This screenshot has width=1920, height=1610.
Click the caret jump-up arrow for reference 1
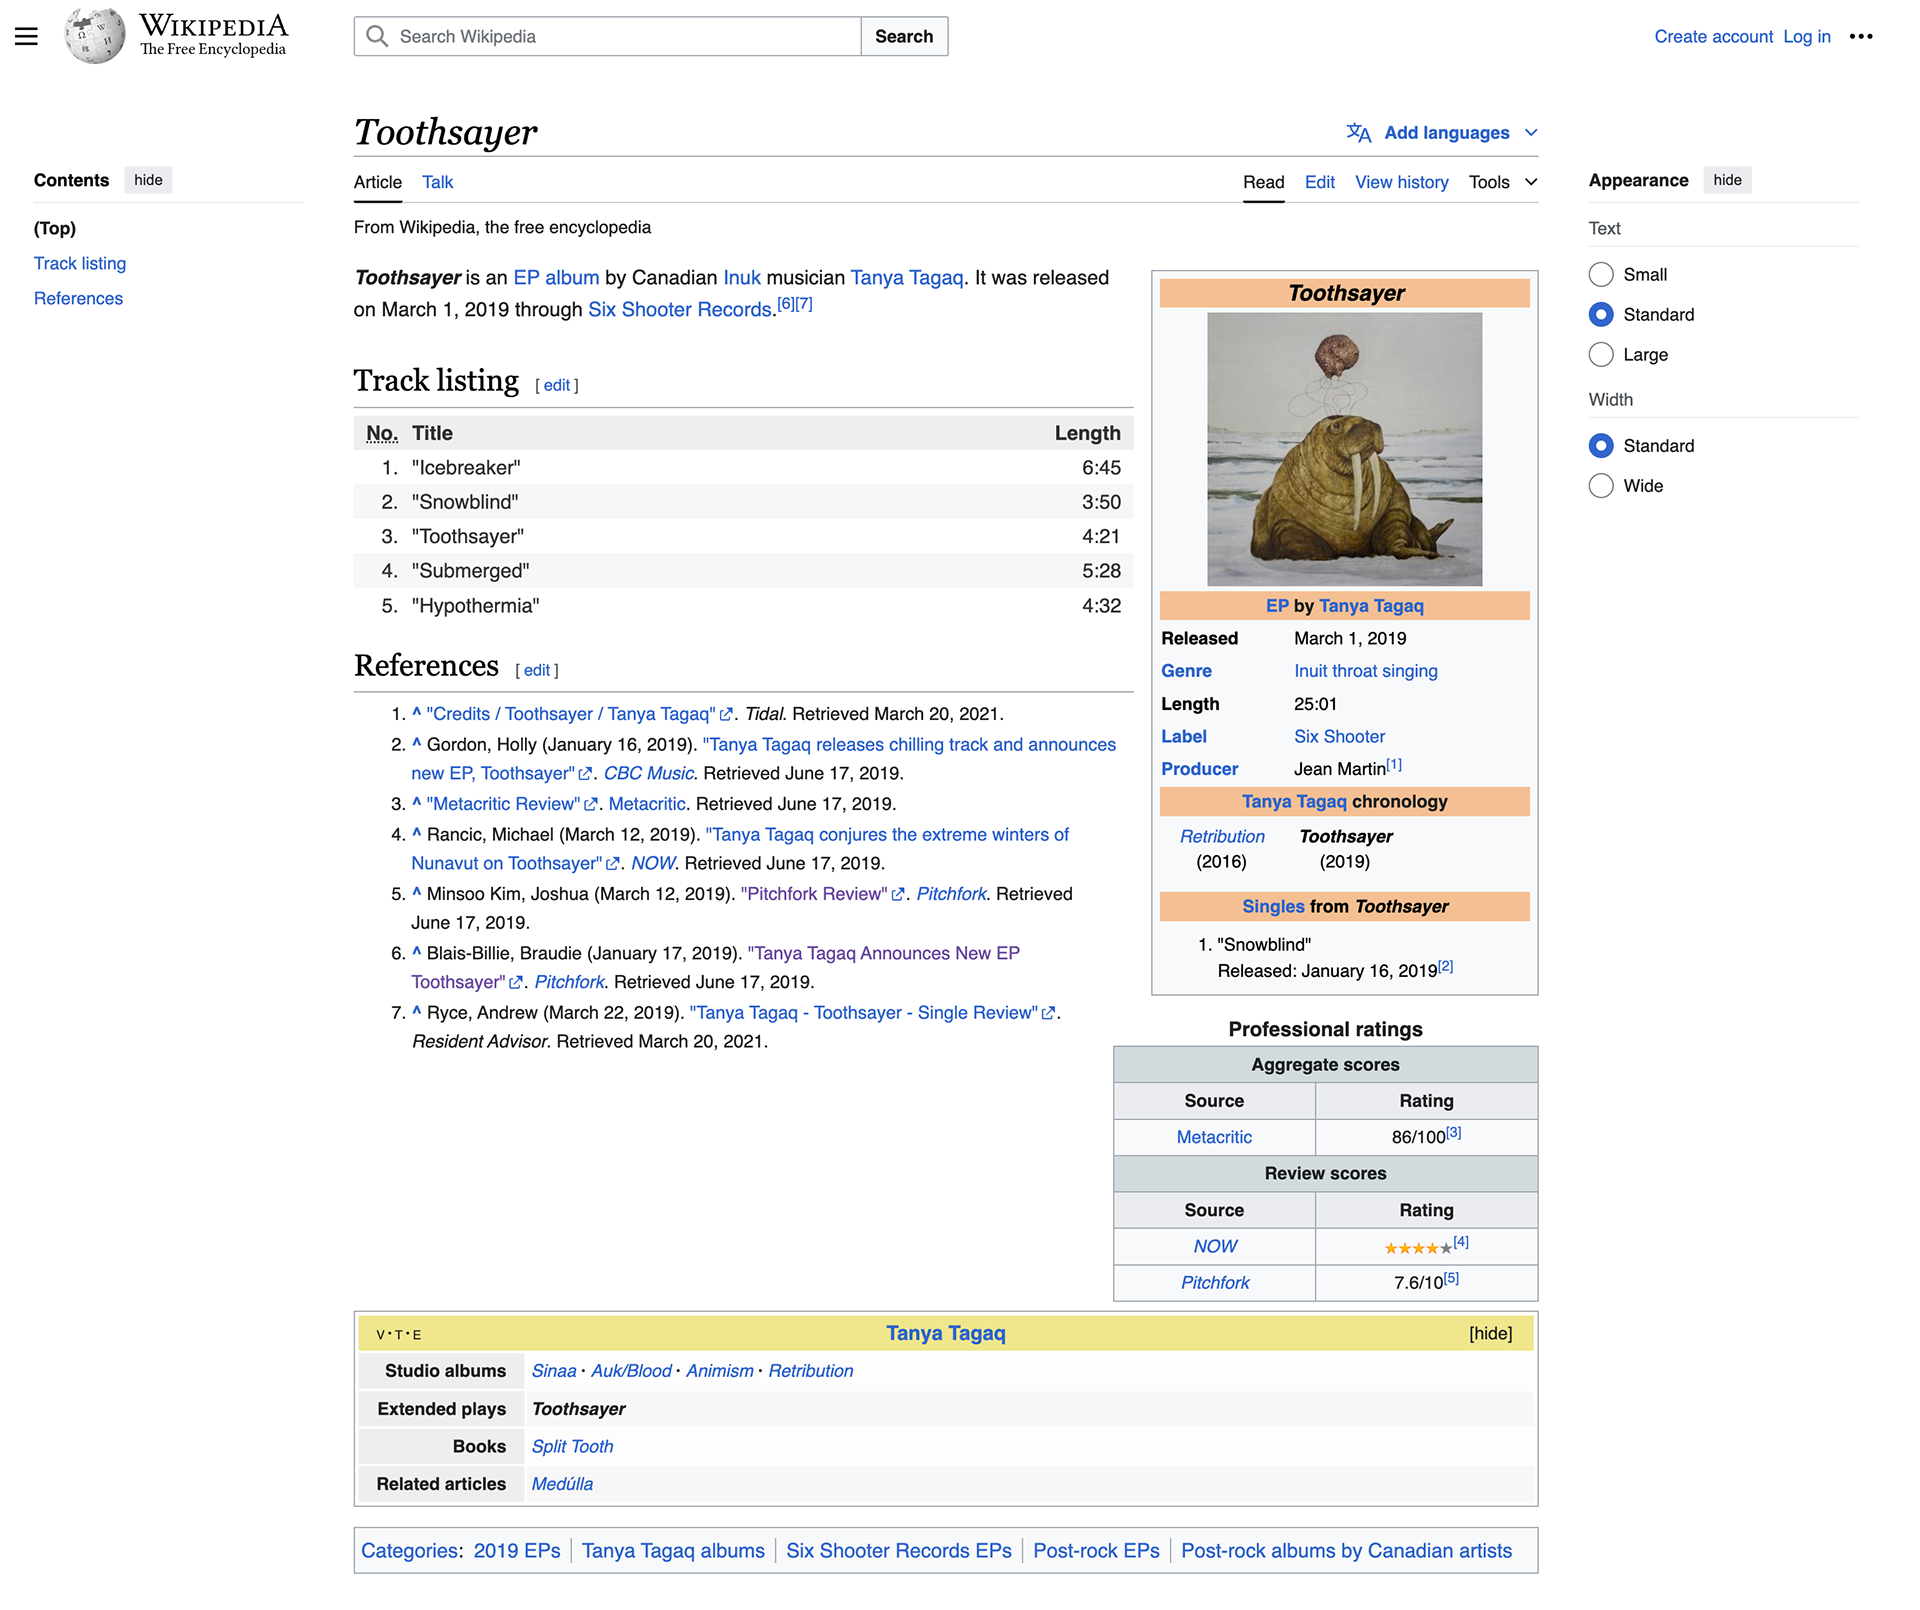click(x=416, y=713)
